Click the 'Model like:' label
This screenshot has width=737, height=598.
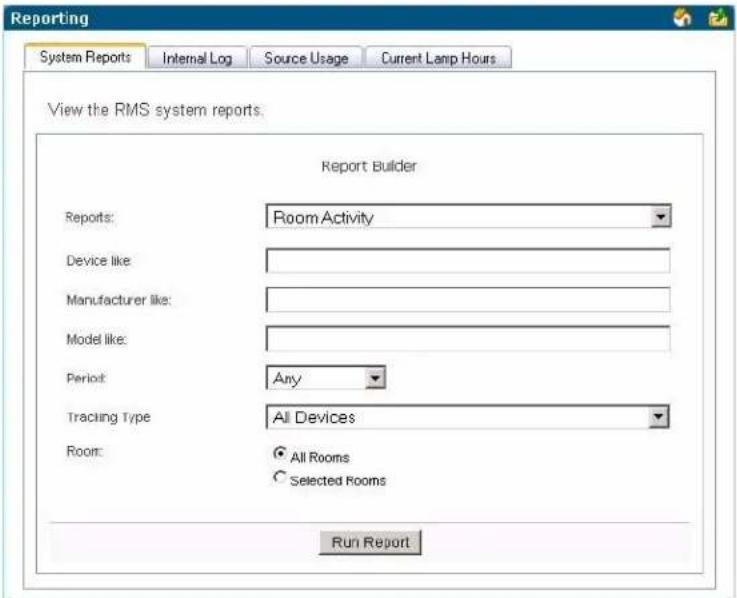96,339
